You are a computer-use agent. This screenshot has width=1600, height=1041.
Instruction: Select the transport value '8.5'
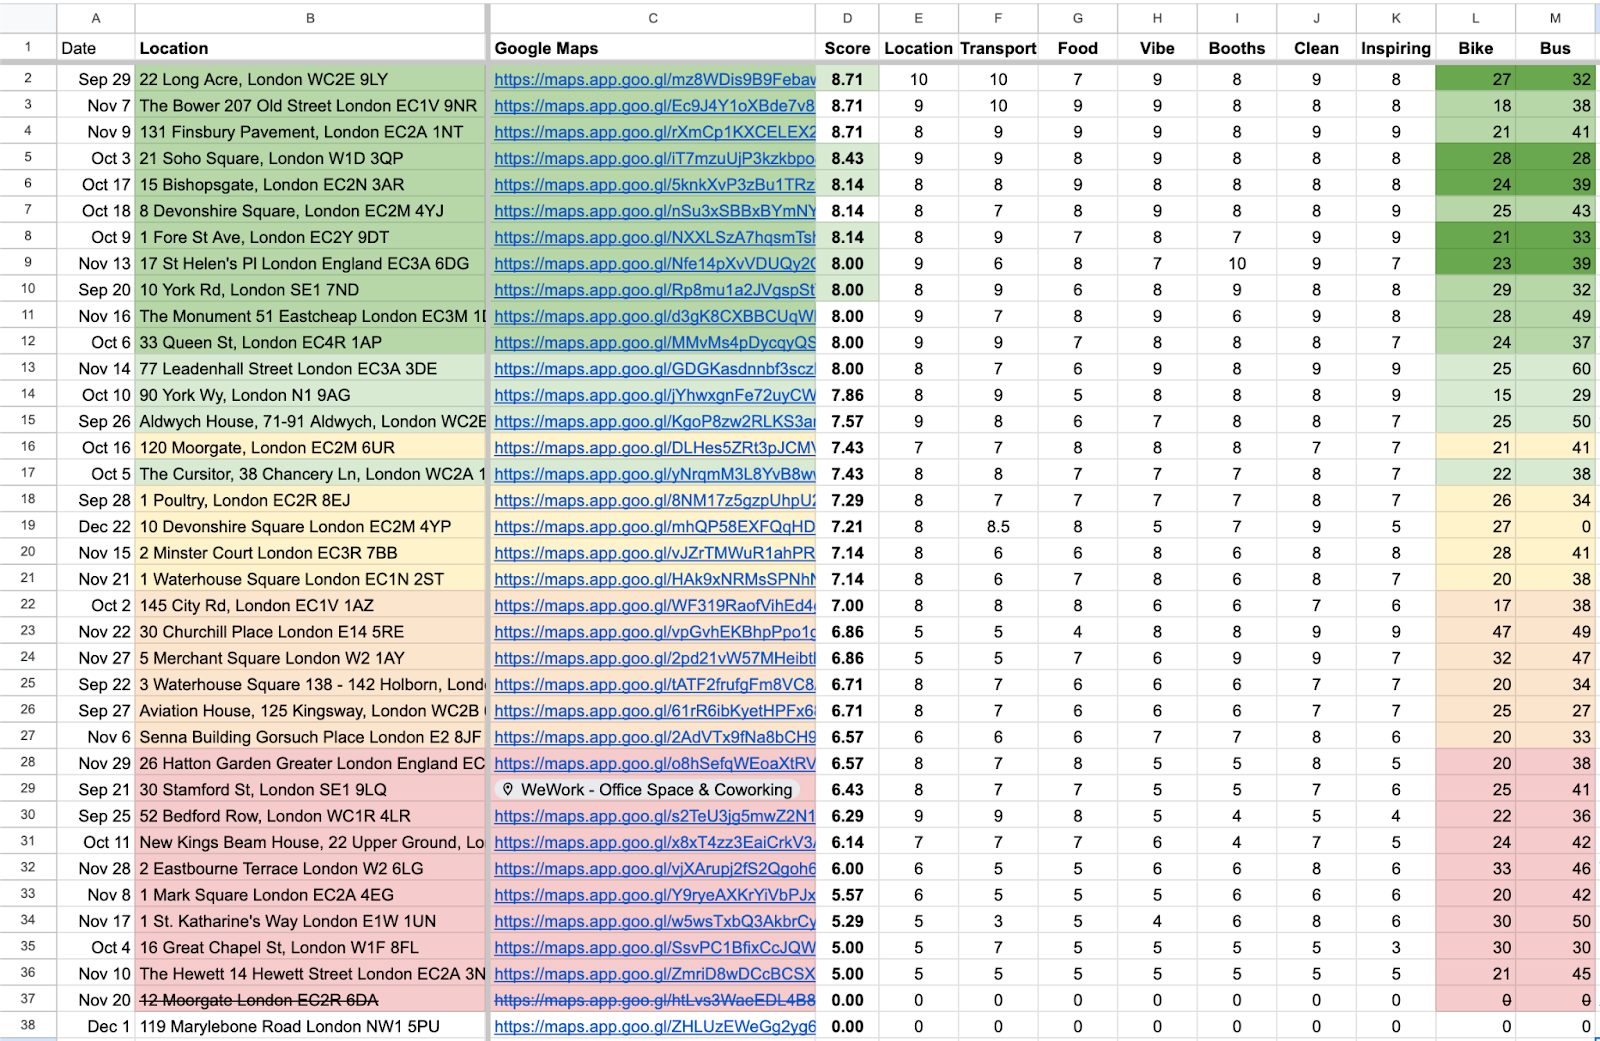[998, 526]
